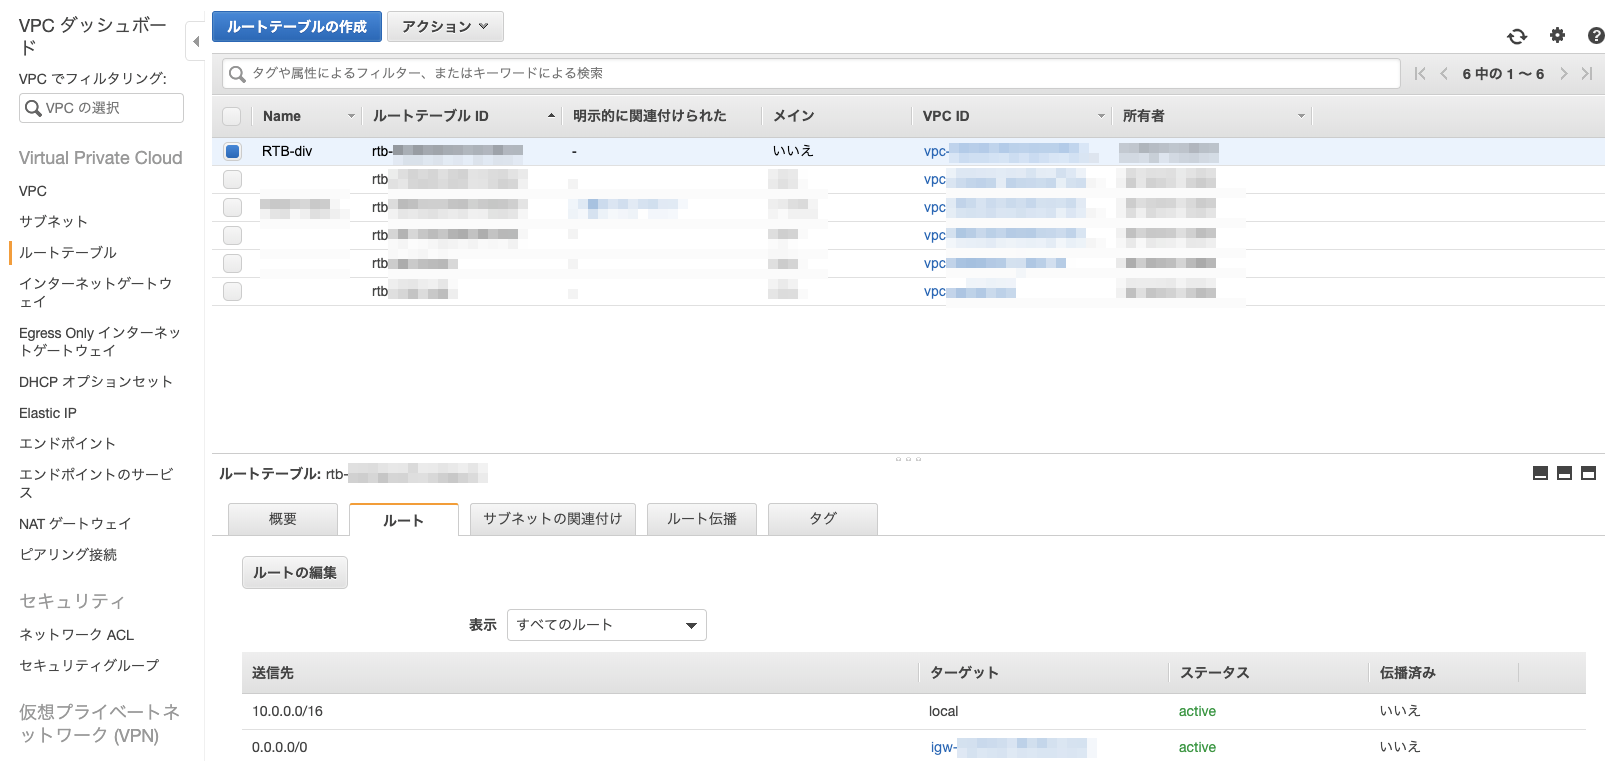Screen dimensions: 1605x761
Task: Open VPC link in sidebar
Action: pyautogui.click(x=33, y=191)
